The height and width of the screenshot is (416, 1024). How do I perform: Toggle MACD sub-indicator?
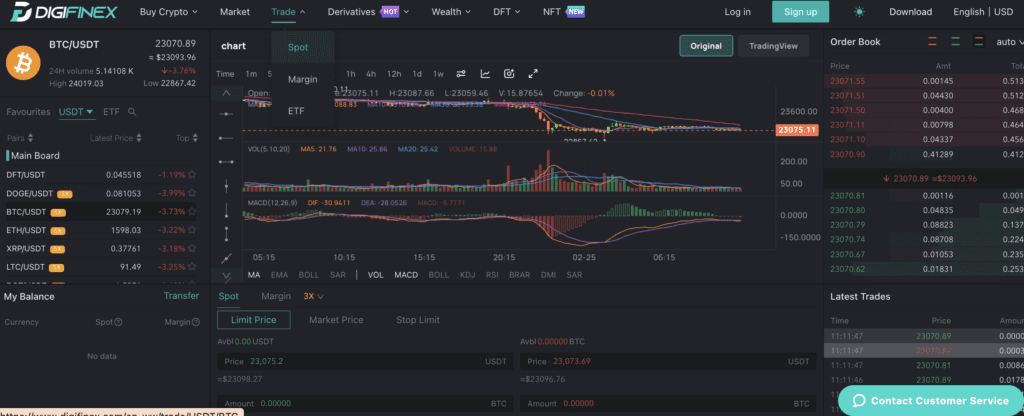point(406,275)
